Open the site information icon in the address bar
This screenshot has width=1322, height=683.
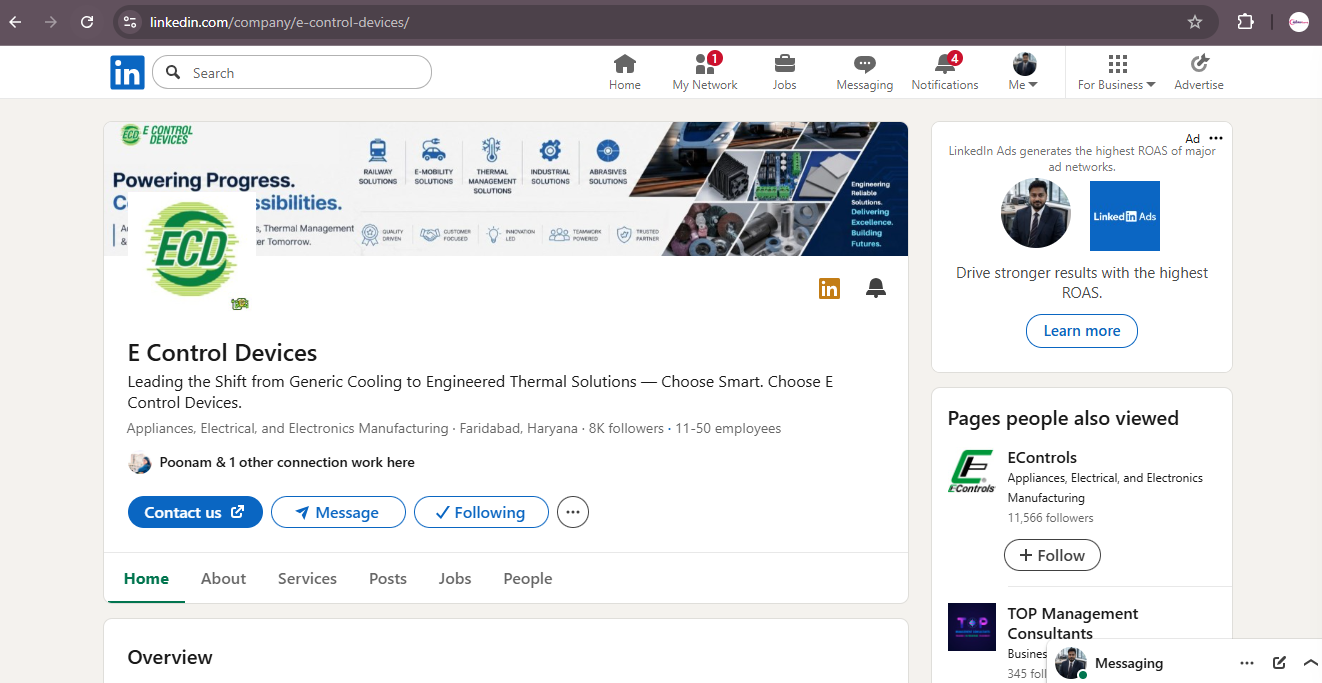128,22
